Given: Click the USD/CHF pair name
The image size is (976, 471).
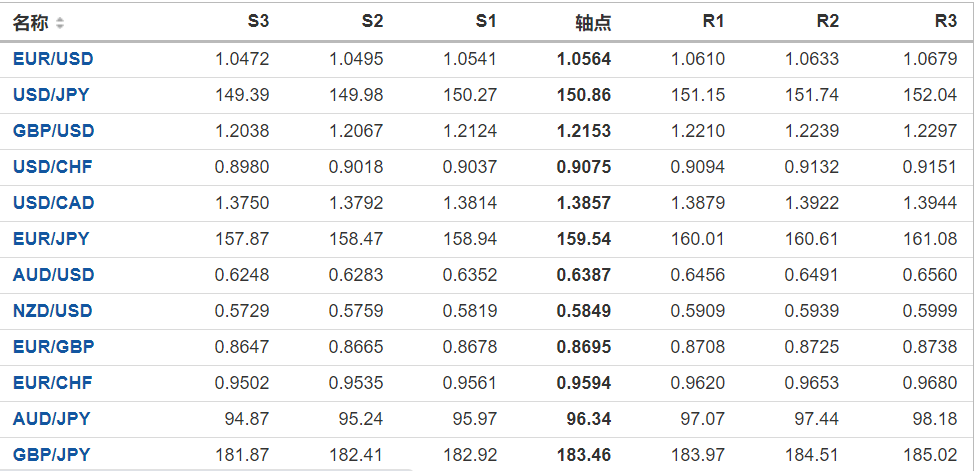Looking at the screenshot, I should (x=53, y=167).
